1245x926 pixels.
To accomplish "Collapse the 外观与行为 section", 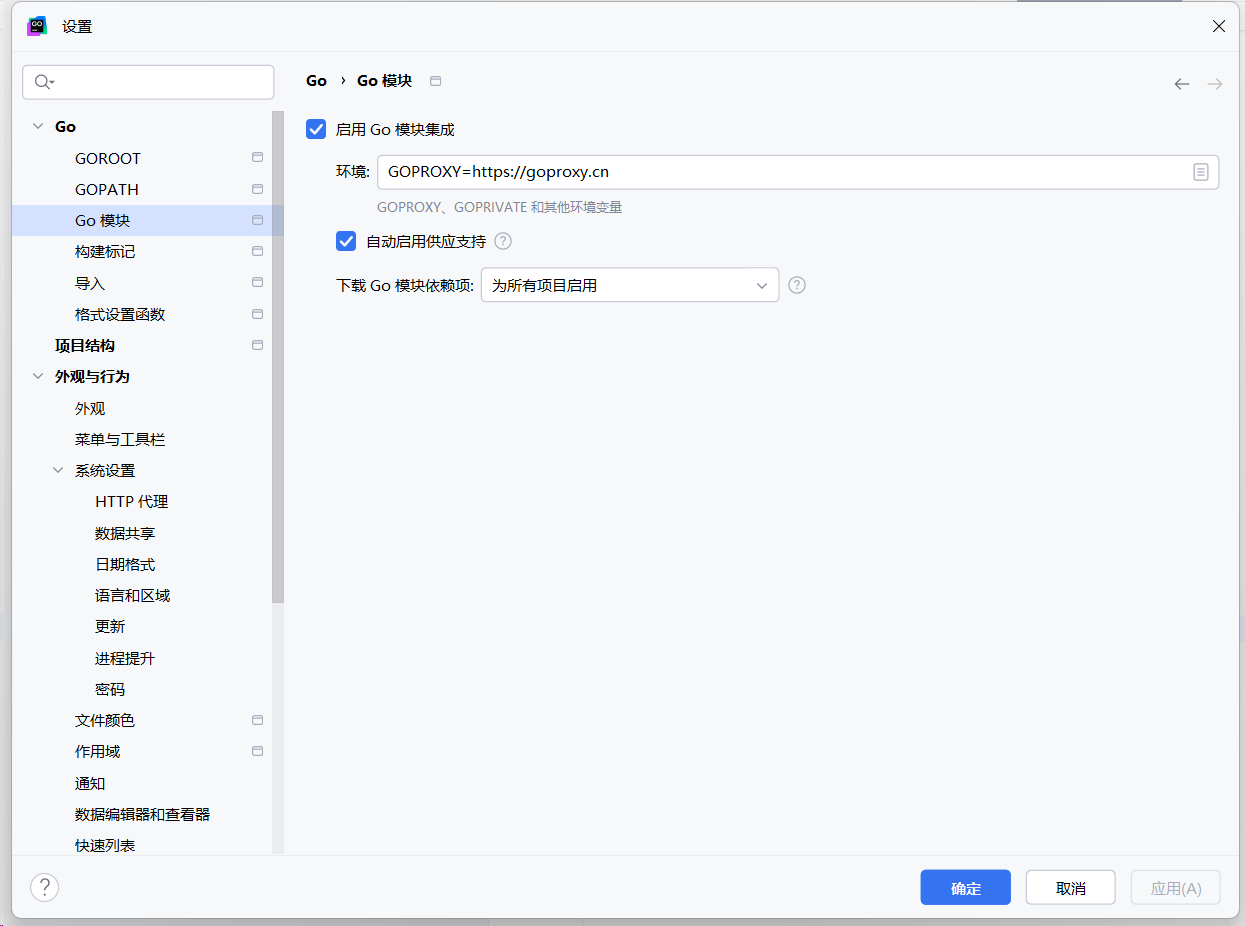I will coord(38,377).
